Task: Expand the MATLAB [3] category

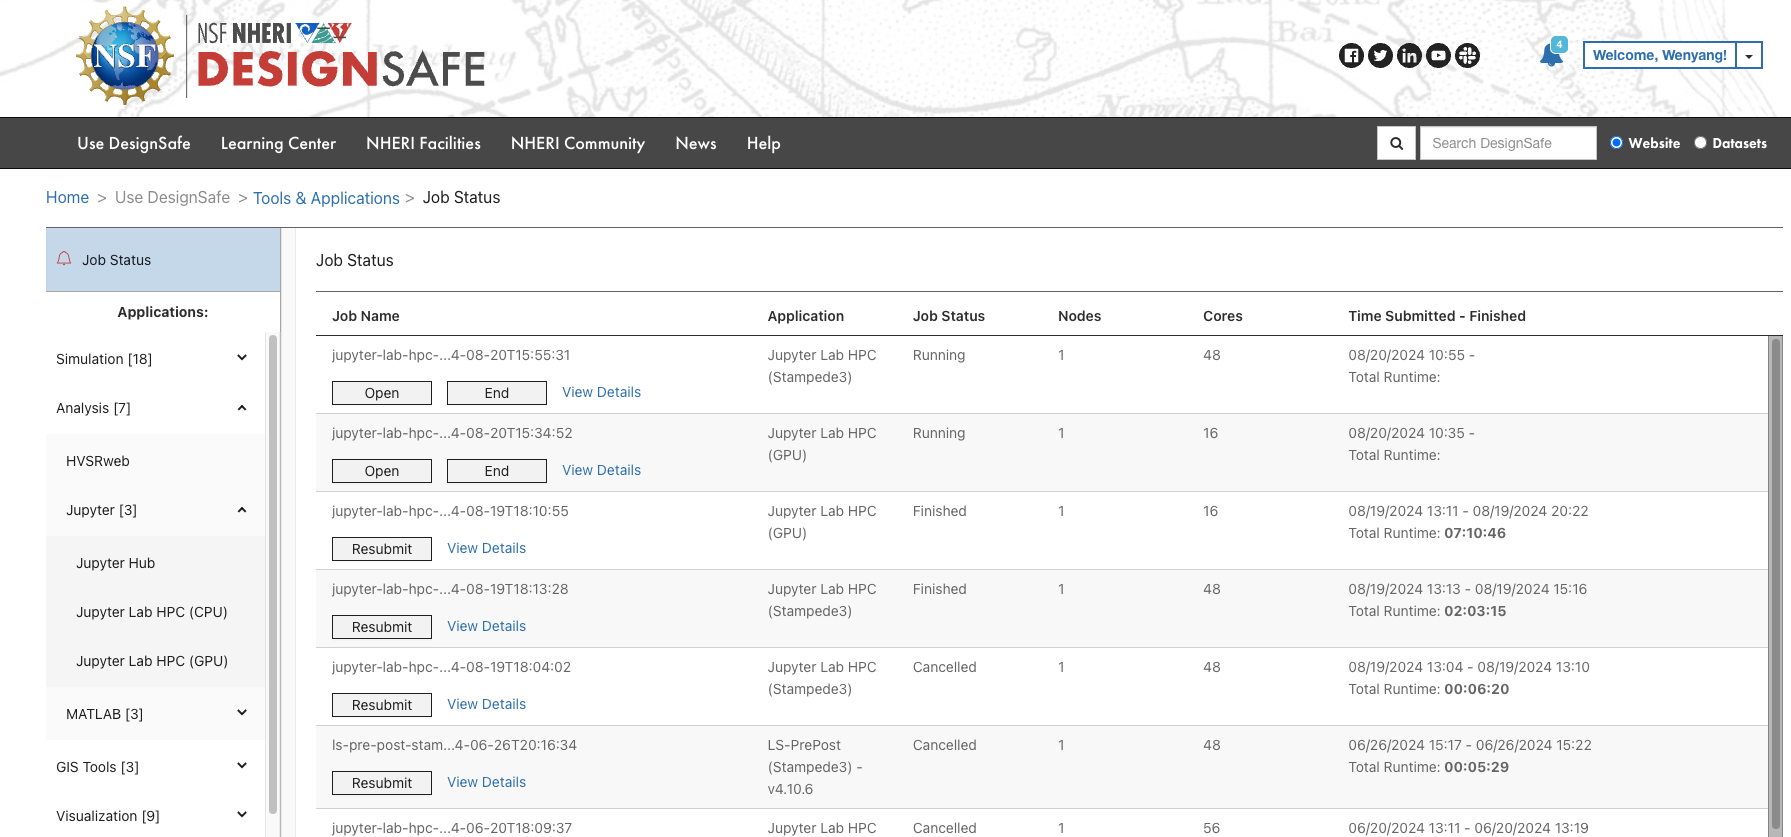Action: tap(242, 713)
